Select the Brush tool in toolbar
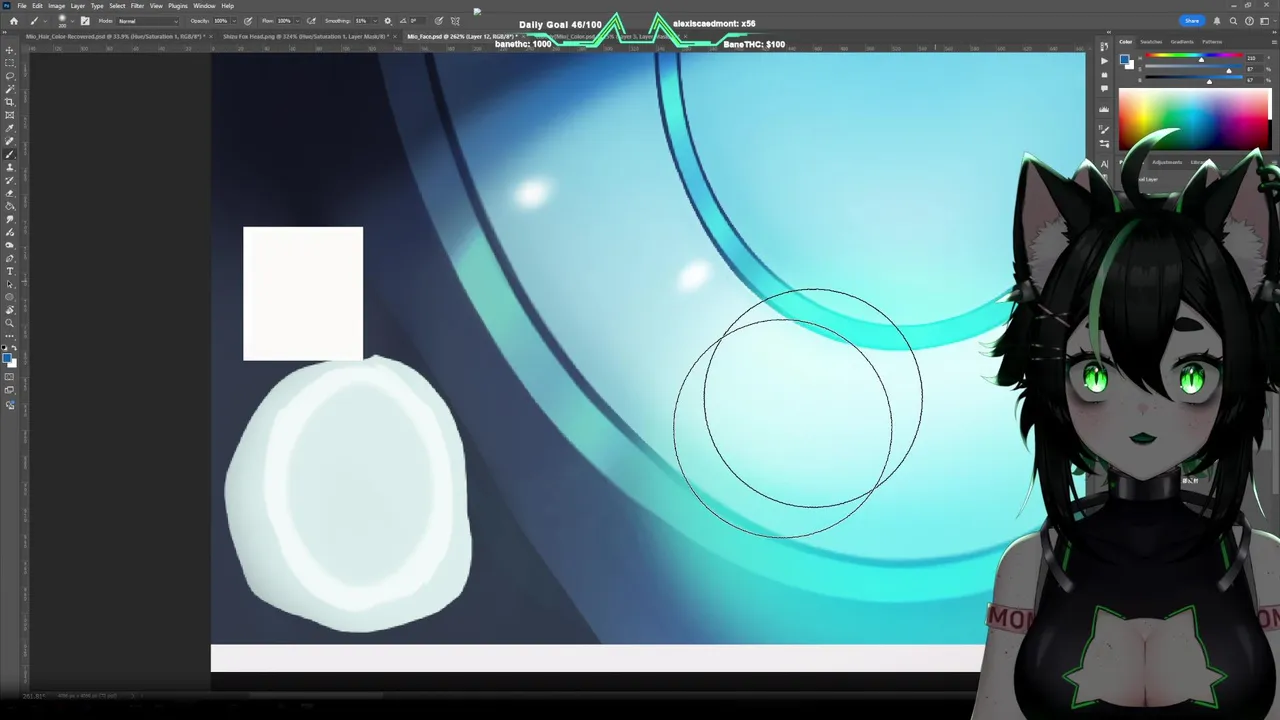 (10, 154)
